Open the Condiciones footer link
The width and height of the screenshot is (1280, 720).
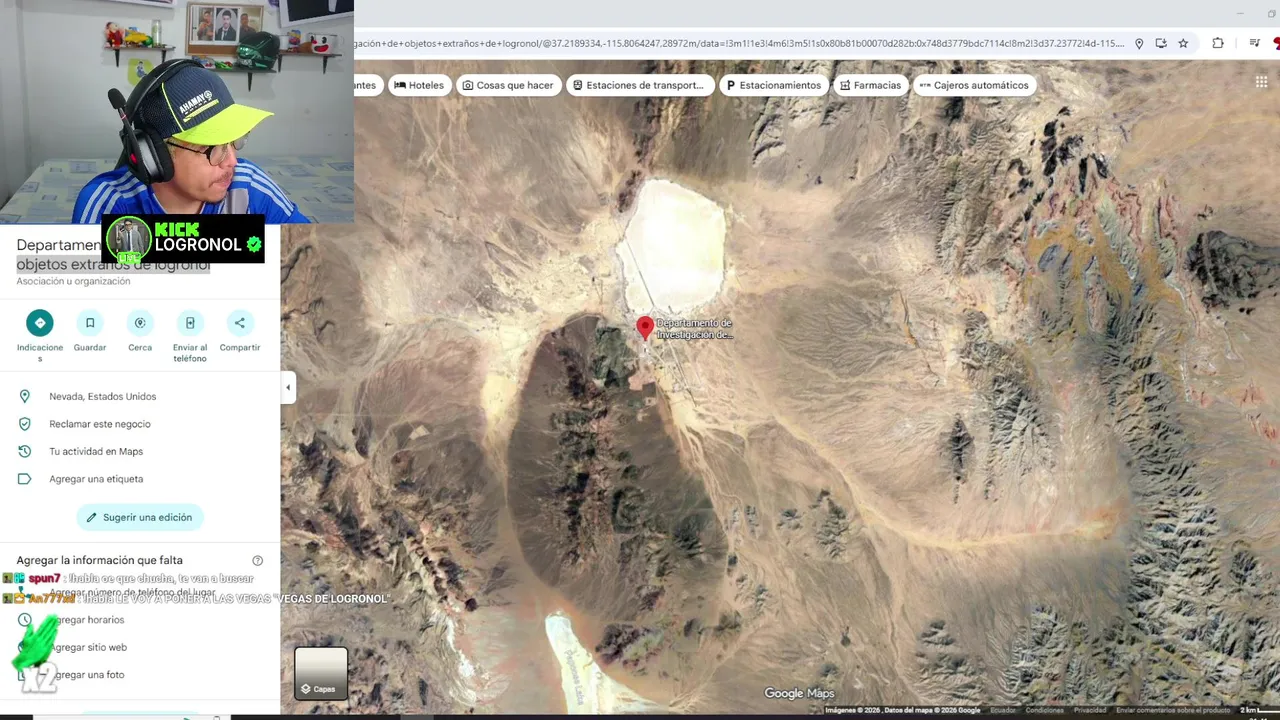tap(1045, 710)
